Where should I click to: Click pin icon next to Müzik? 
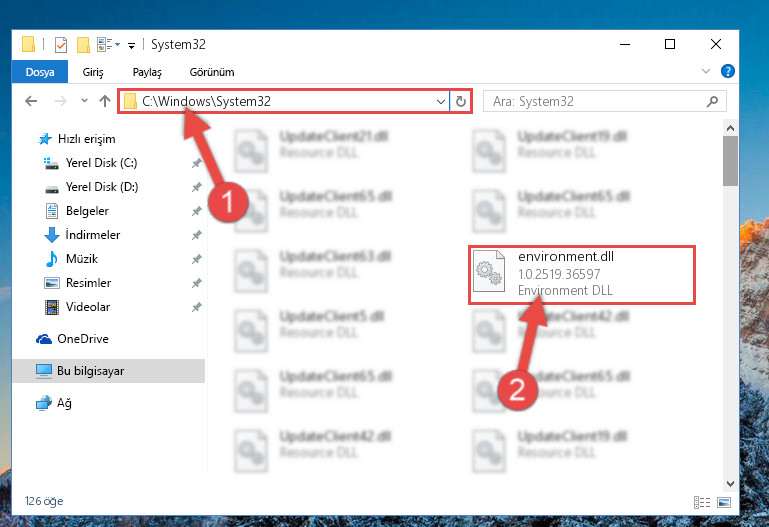(197, 259)
